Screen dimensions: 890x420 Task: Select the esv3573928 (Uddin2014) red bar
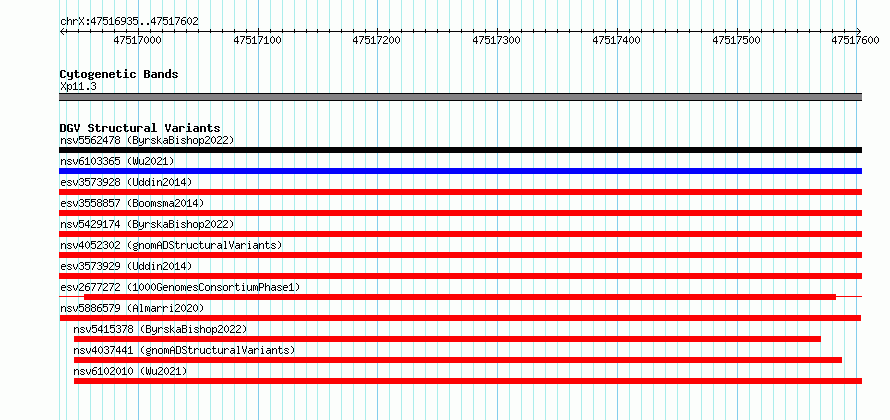point(460,192)
